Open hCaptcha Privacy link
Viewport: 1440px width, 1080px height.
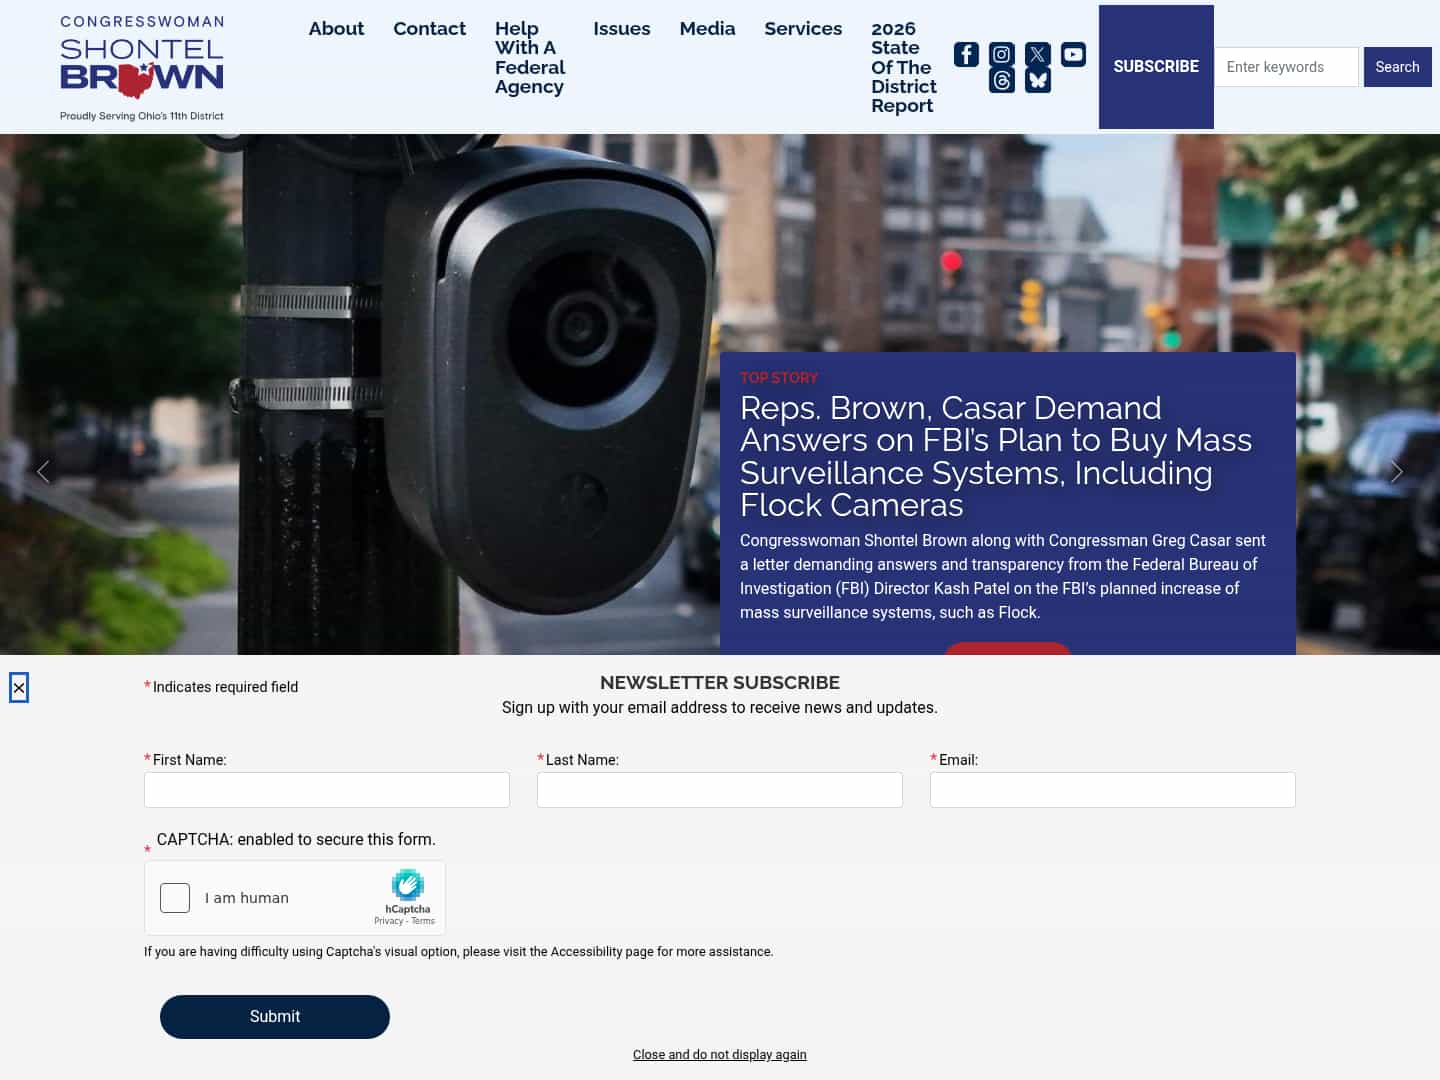(x=388, y=921)
